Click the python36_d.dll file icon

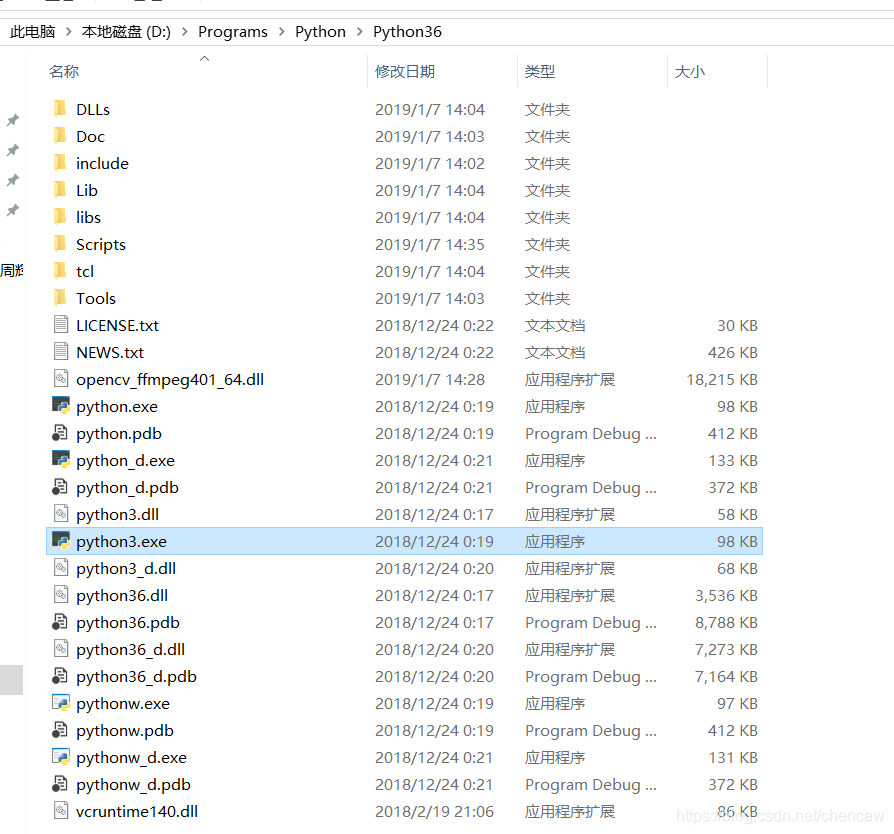click(60, 649)
